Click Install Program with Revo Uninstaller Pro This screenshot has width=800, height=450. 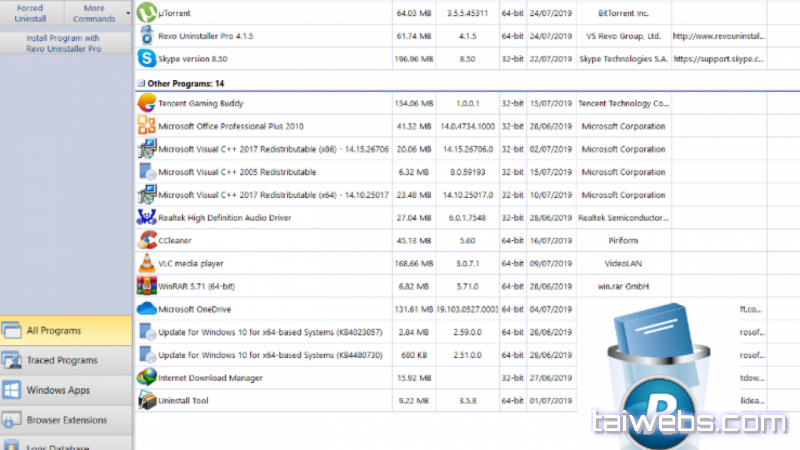point(64,43)
